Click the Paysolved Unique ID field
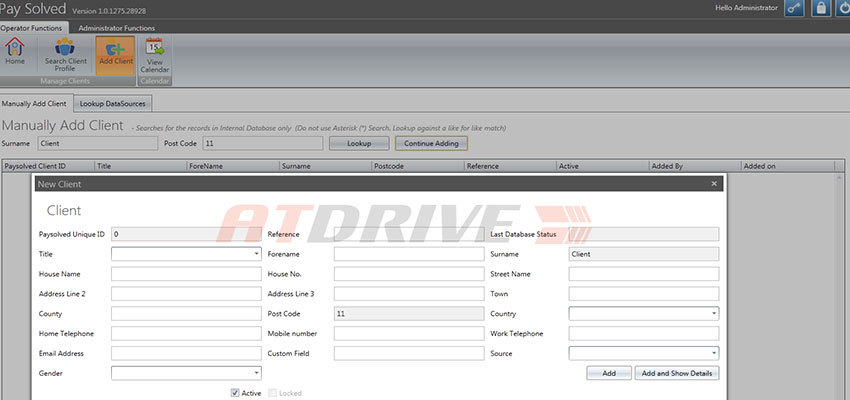Screen dimensions: 850x400 [186, 234]
